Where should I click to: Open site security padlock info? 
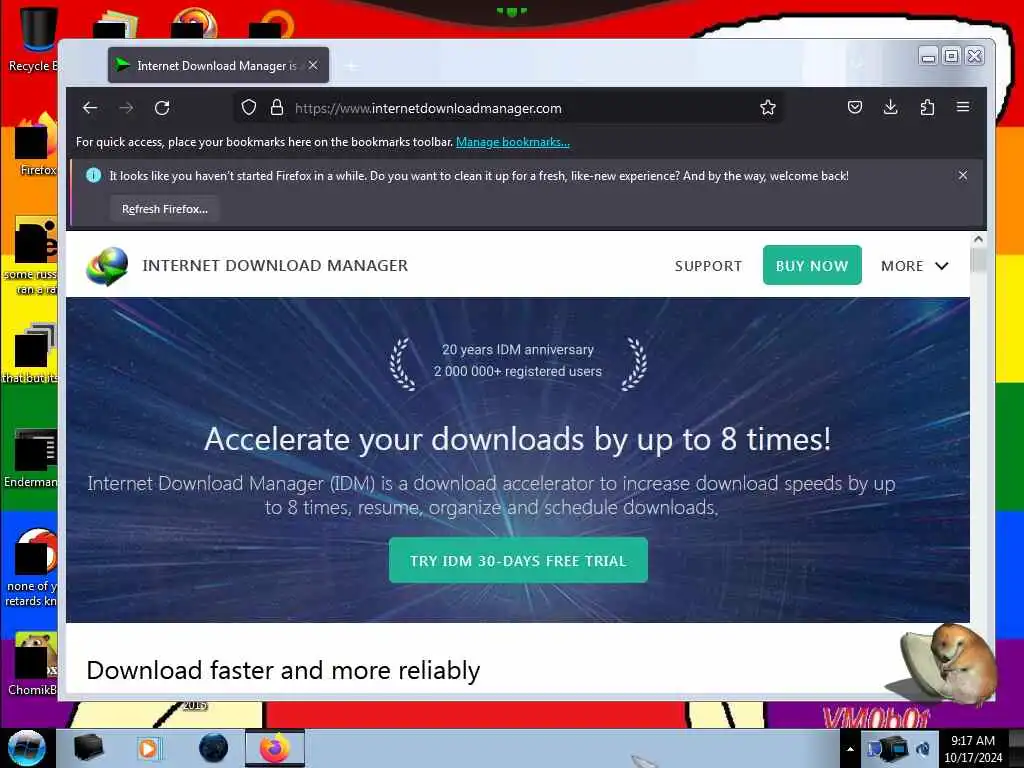[277, 108]
